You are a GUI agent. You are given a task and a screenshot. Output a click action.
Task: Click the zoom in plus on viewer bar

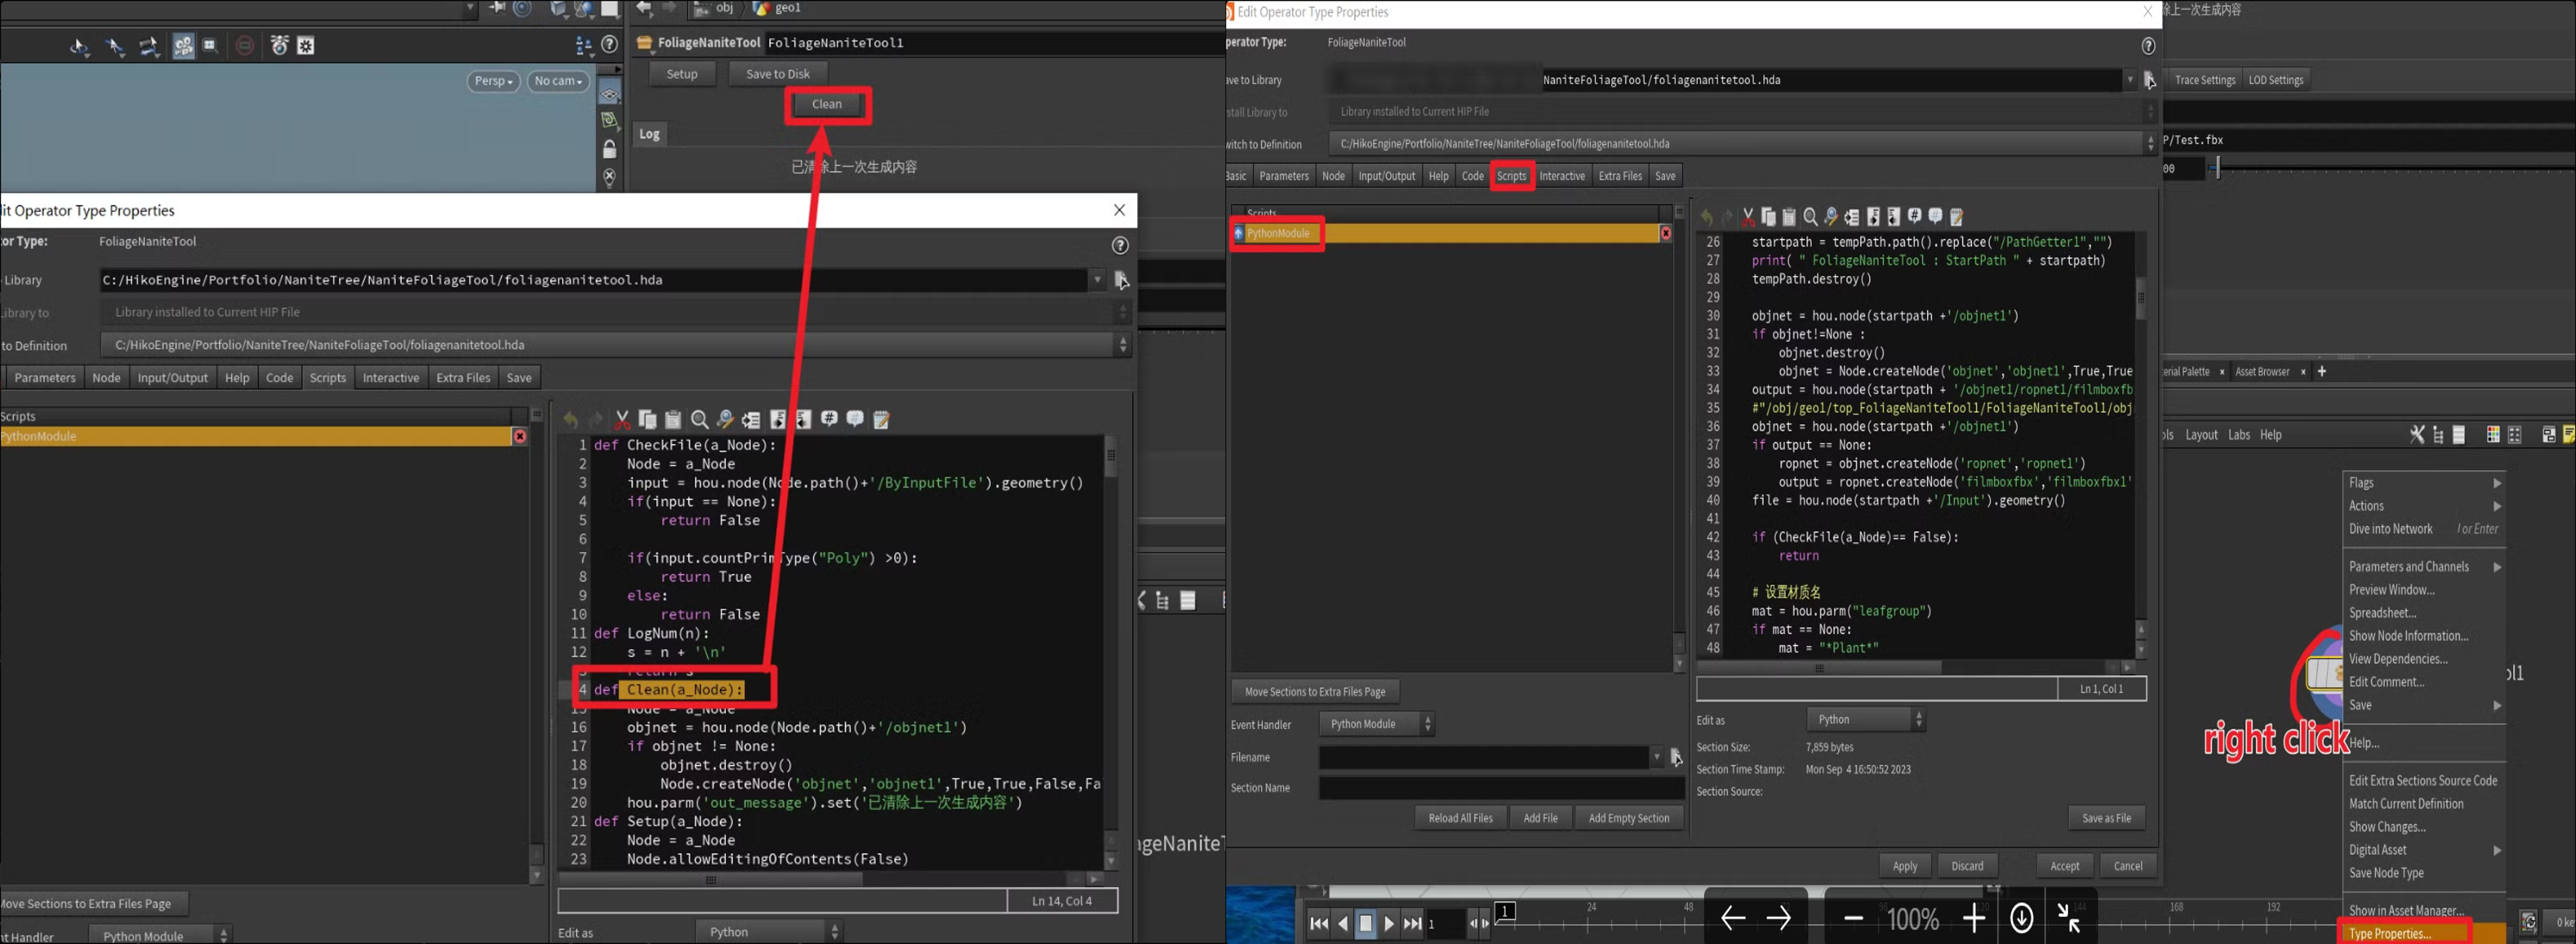1973,918
